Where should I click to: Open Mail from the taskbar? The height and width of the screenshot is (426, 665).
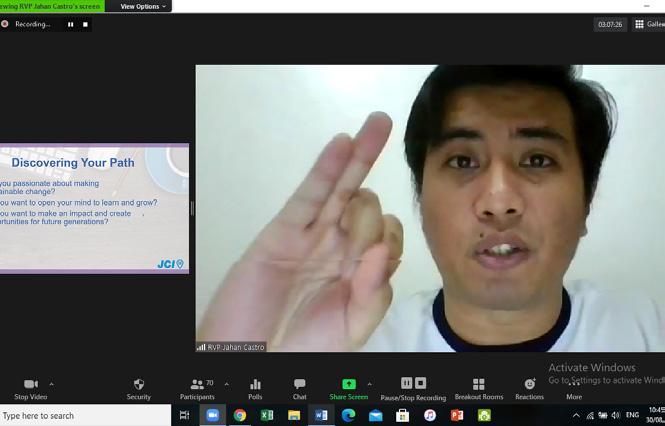coord(375,415)
